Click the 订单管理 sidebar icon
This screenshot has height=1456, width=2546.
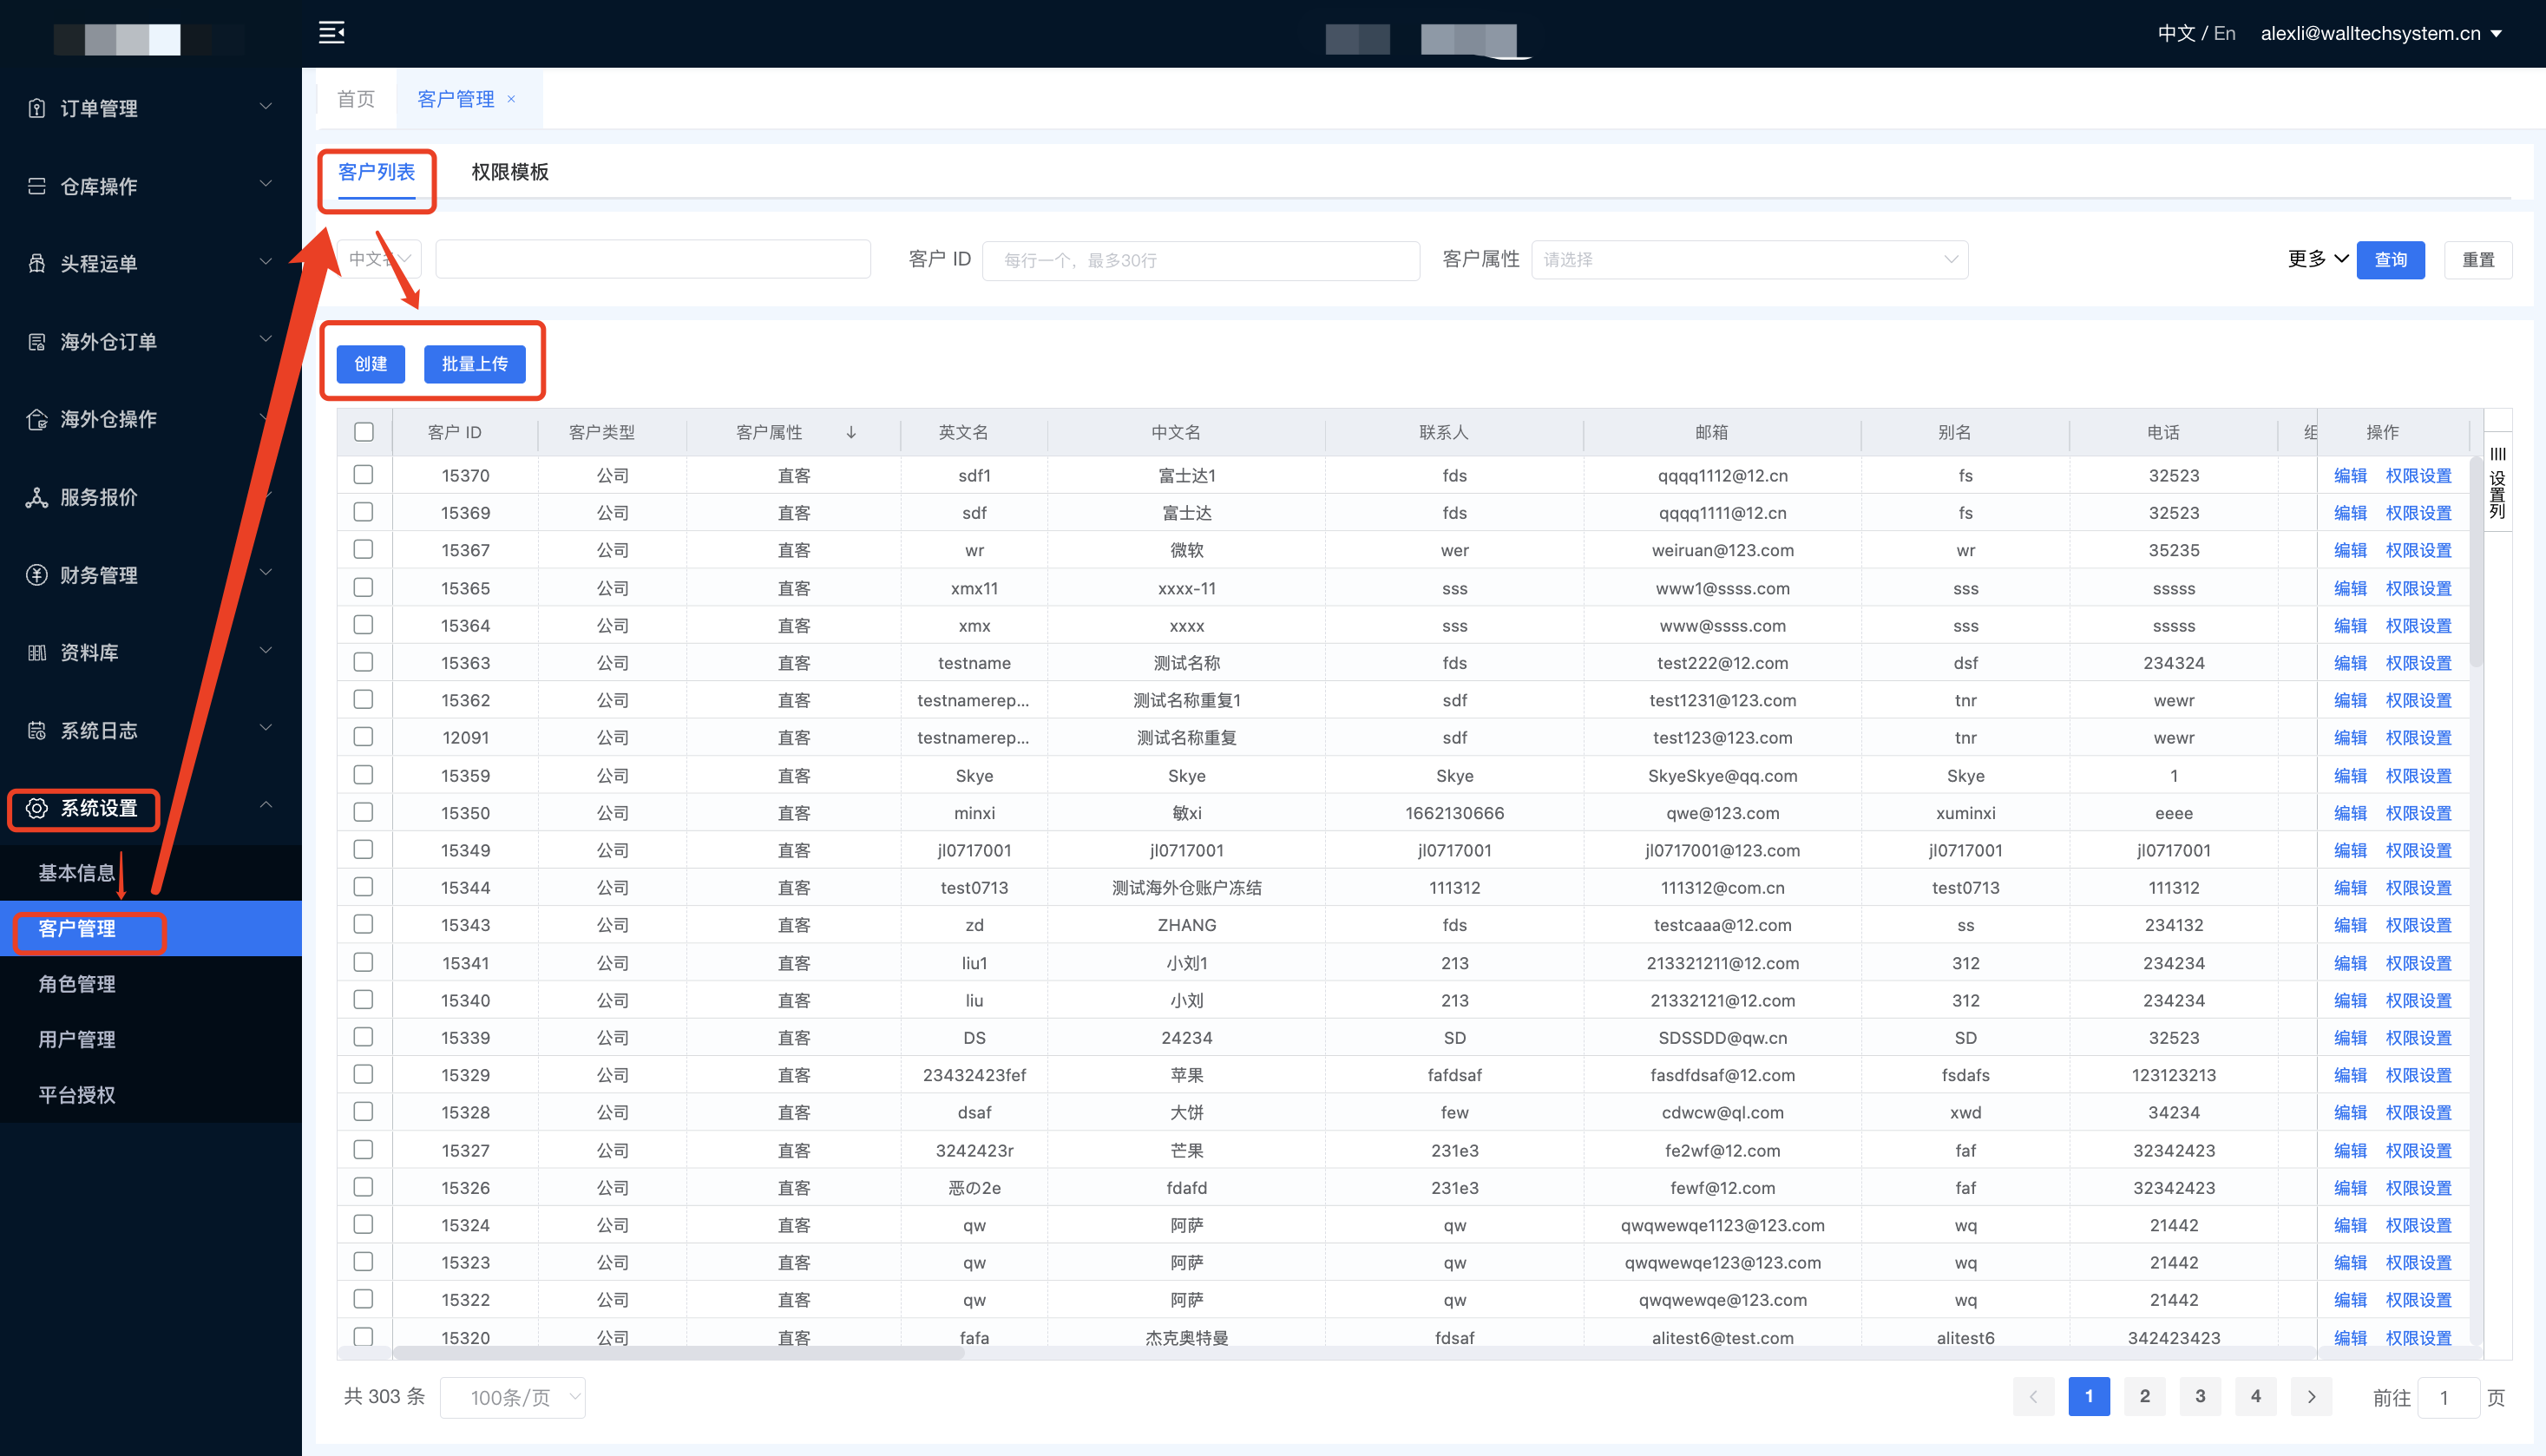pos(37,108)
